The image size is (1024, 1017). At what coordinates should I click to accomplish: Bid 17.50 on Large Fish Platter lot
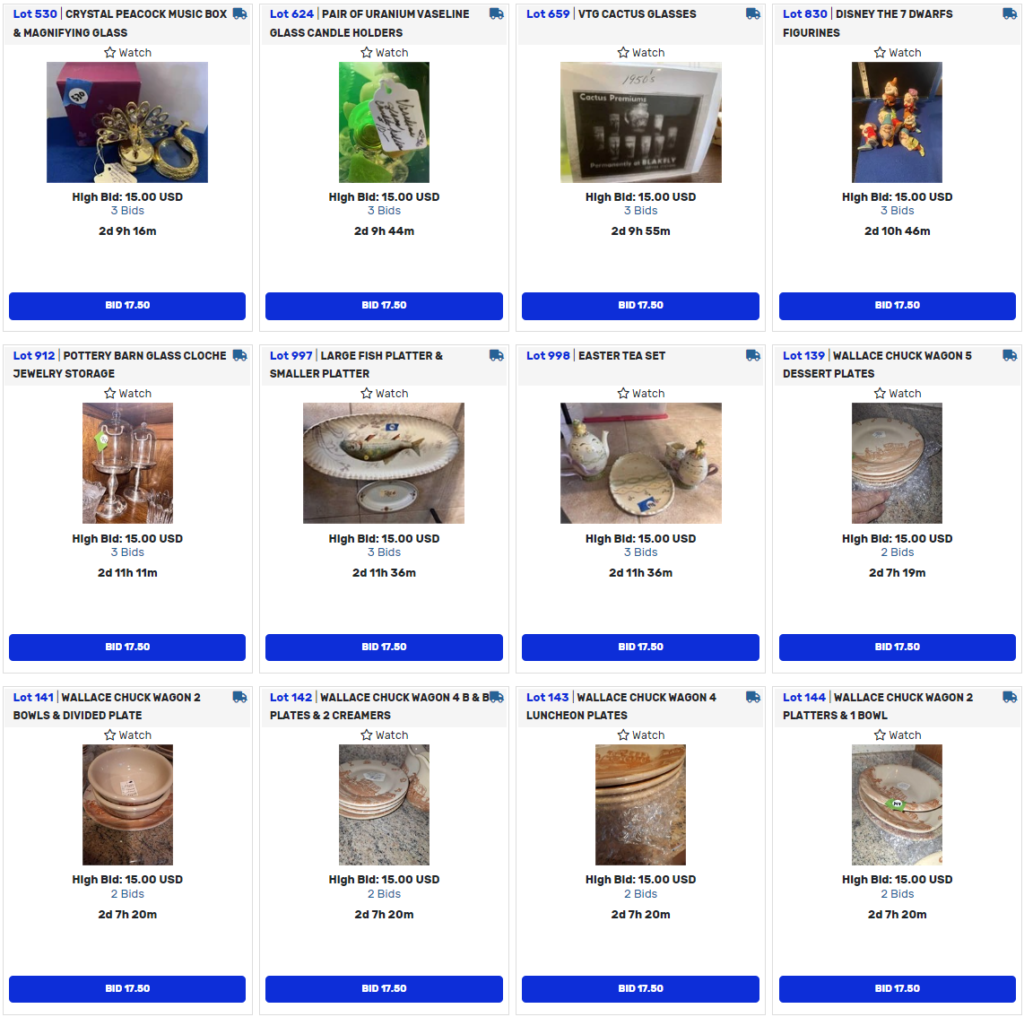point(384,647)
